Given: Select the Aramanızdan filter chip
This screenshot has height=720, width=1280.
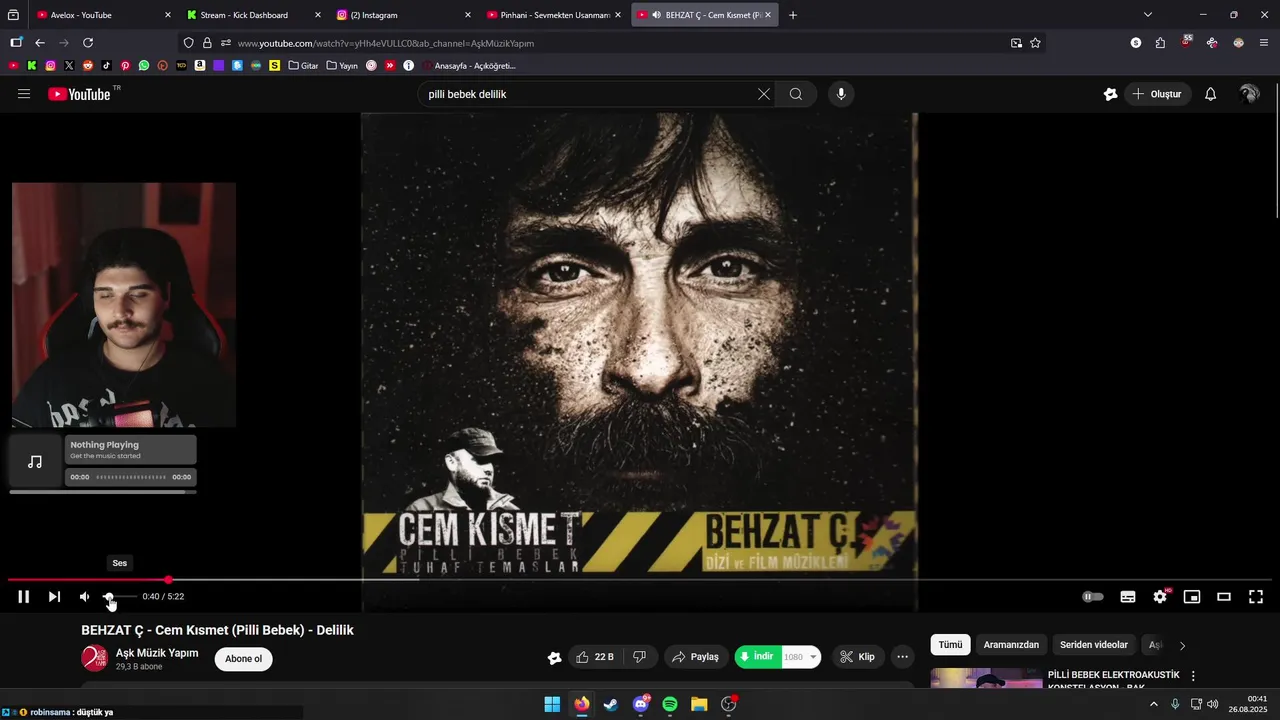Looking at the screenshot, I should click(x=1011, y=645).
